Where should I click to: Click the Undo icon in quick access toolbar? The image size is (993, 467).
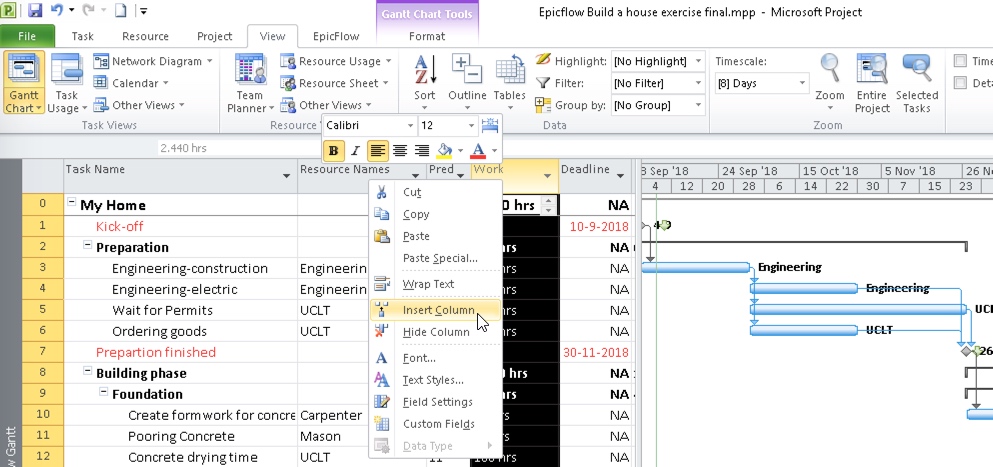coord(57,10)
